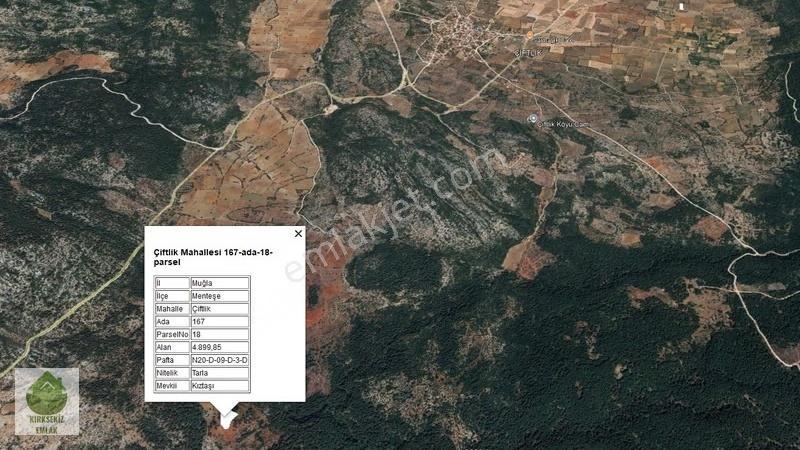Click the 'Çiftlik Köyü Cami' map label
Screen dimensions: 800x450
pyautogui.click(x=564, y=124)
